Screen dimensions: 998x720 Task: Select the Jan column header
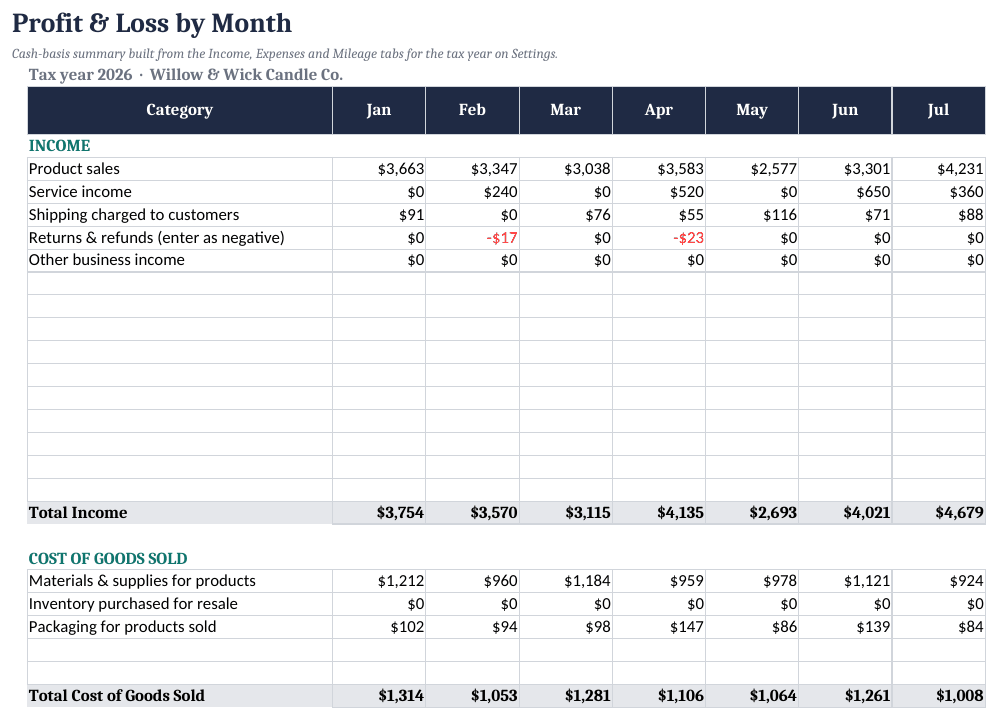click(x=379, y=110)
